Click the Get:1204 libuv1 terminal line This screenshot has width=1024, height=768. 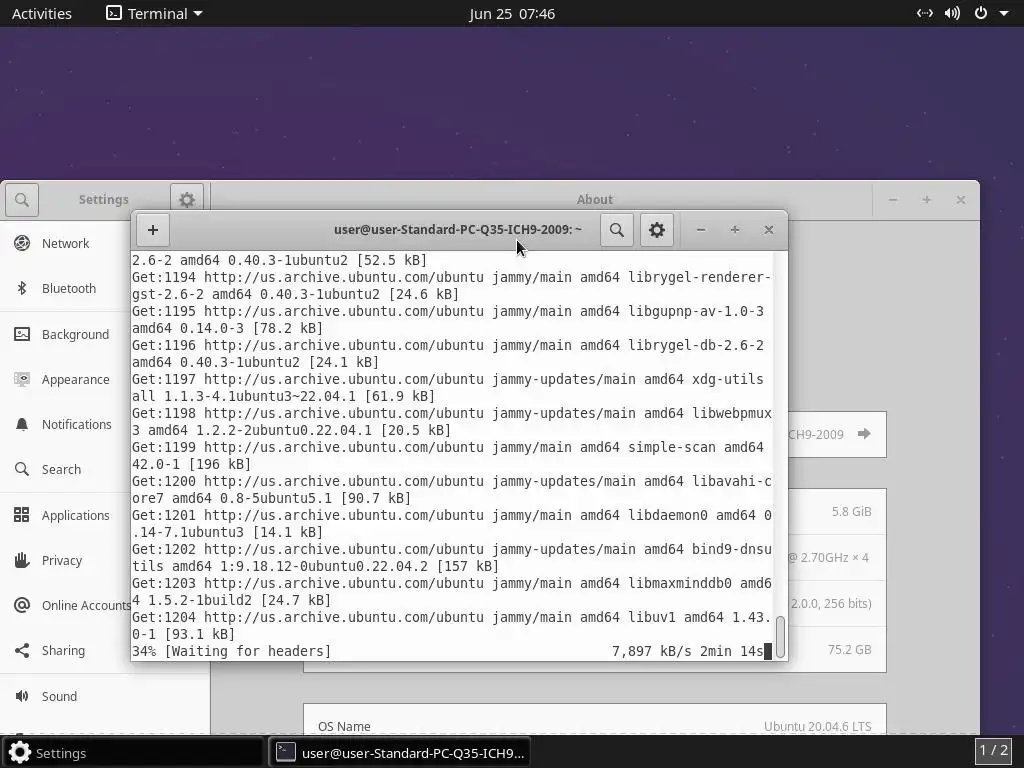(x=452, y=626)
